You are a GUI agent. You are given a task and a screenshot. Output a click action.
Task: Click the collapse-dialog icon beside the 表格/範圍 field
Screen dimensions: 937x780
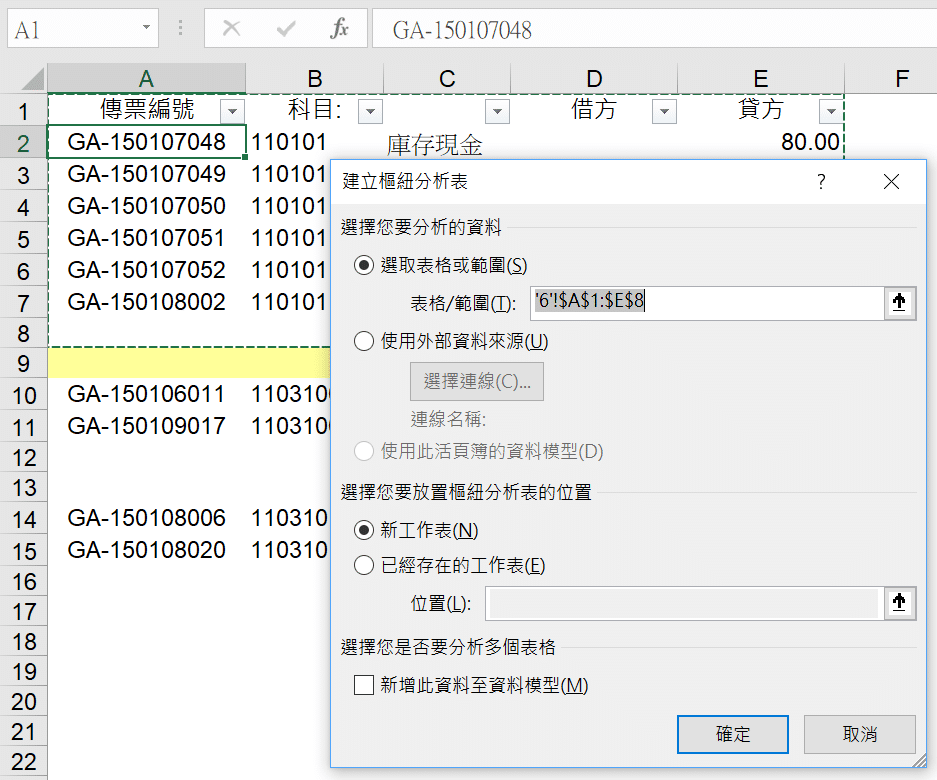tap(899, 302)
